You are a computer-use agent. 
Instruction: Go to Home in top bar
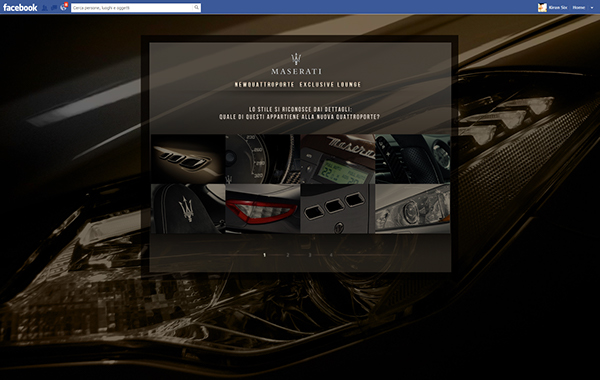coord(579,7)
